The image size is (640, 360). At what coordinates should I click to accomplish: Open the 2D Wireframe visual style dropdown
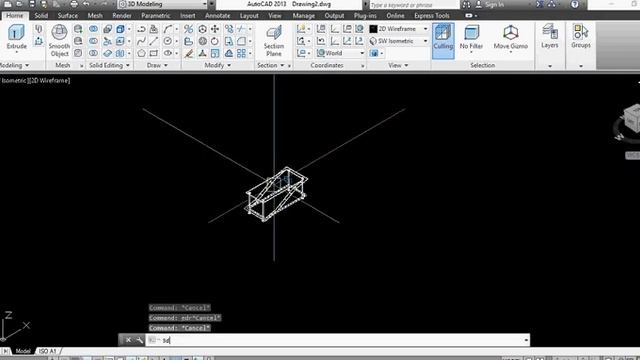click(399, 29)
